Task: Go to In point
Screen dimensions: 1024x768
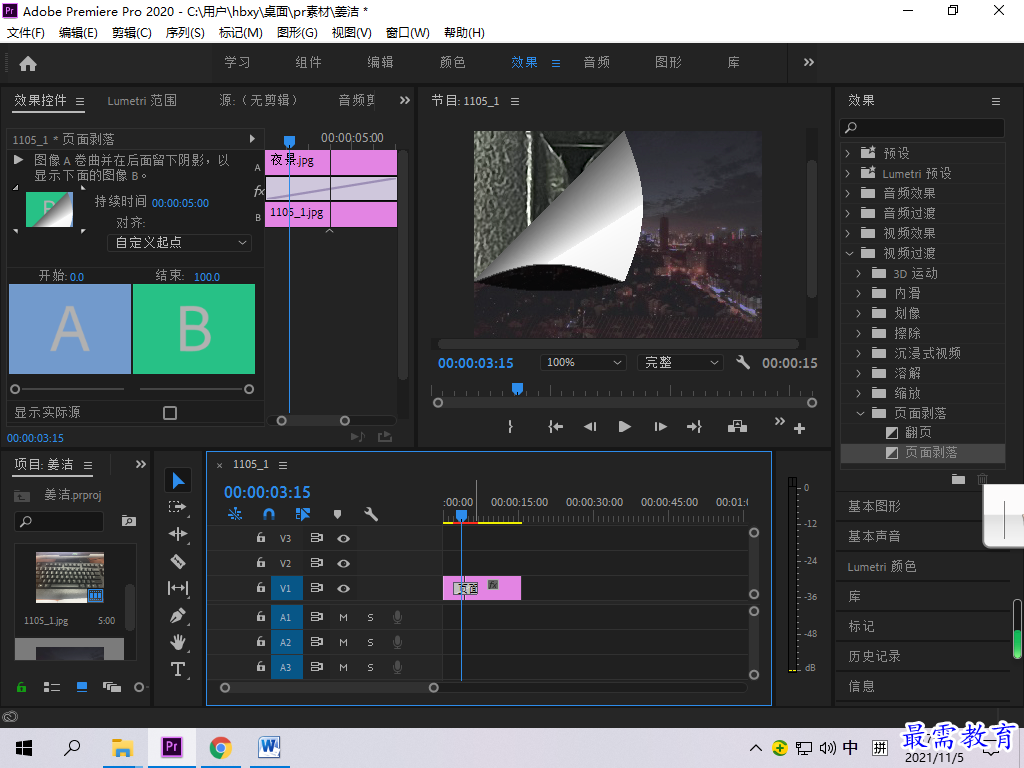Action: (x=555, y=426)
